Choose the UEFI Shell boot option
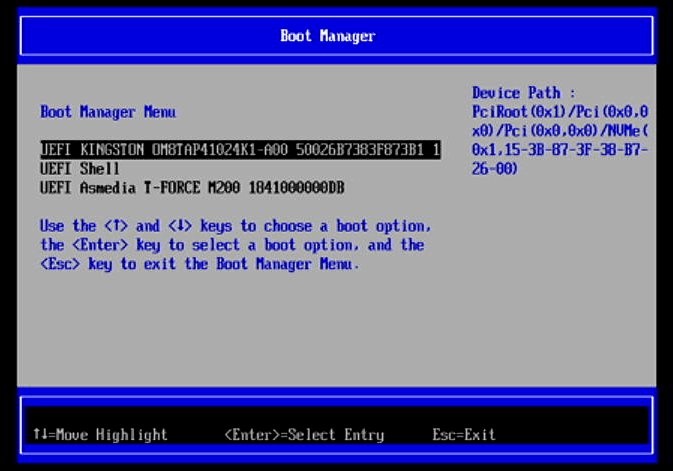The height and width of the screenshot is (471, 673). pos(80,169)
